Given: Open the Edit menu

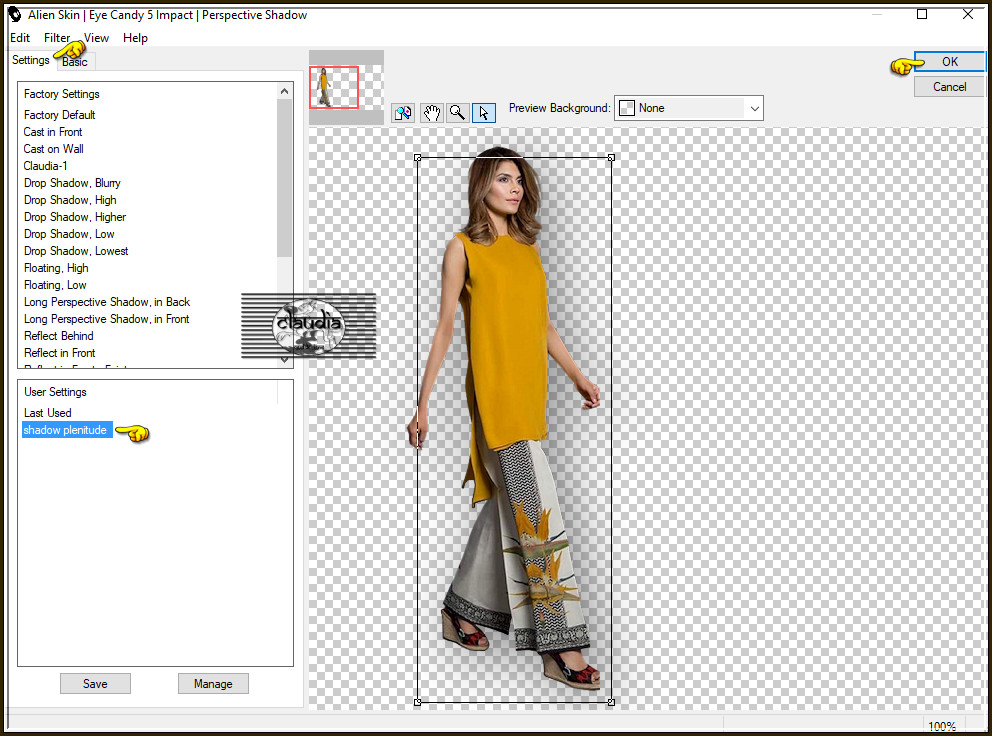Looking at the screenshot, I should coord(20,38).
